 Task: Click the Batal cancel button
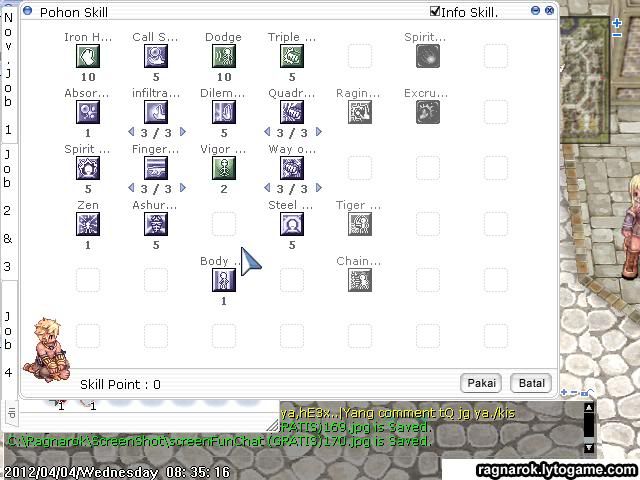coord(531,383)
